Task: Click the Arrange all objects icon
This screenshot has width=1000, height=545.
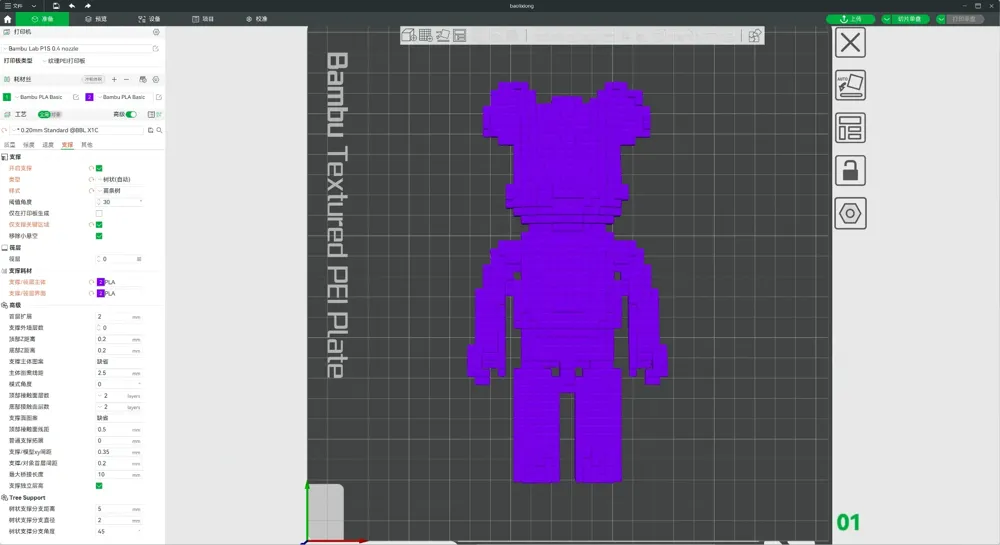Action: tap(460, 35)
